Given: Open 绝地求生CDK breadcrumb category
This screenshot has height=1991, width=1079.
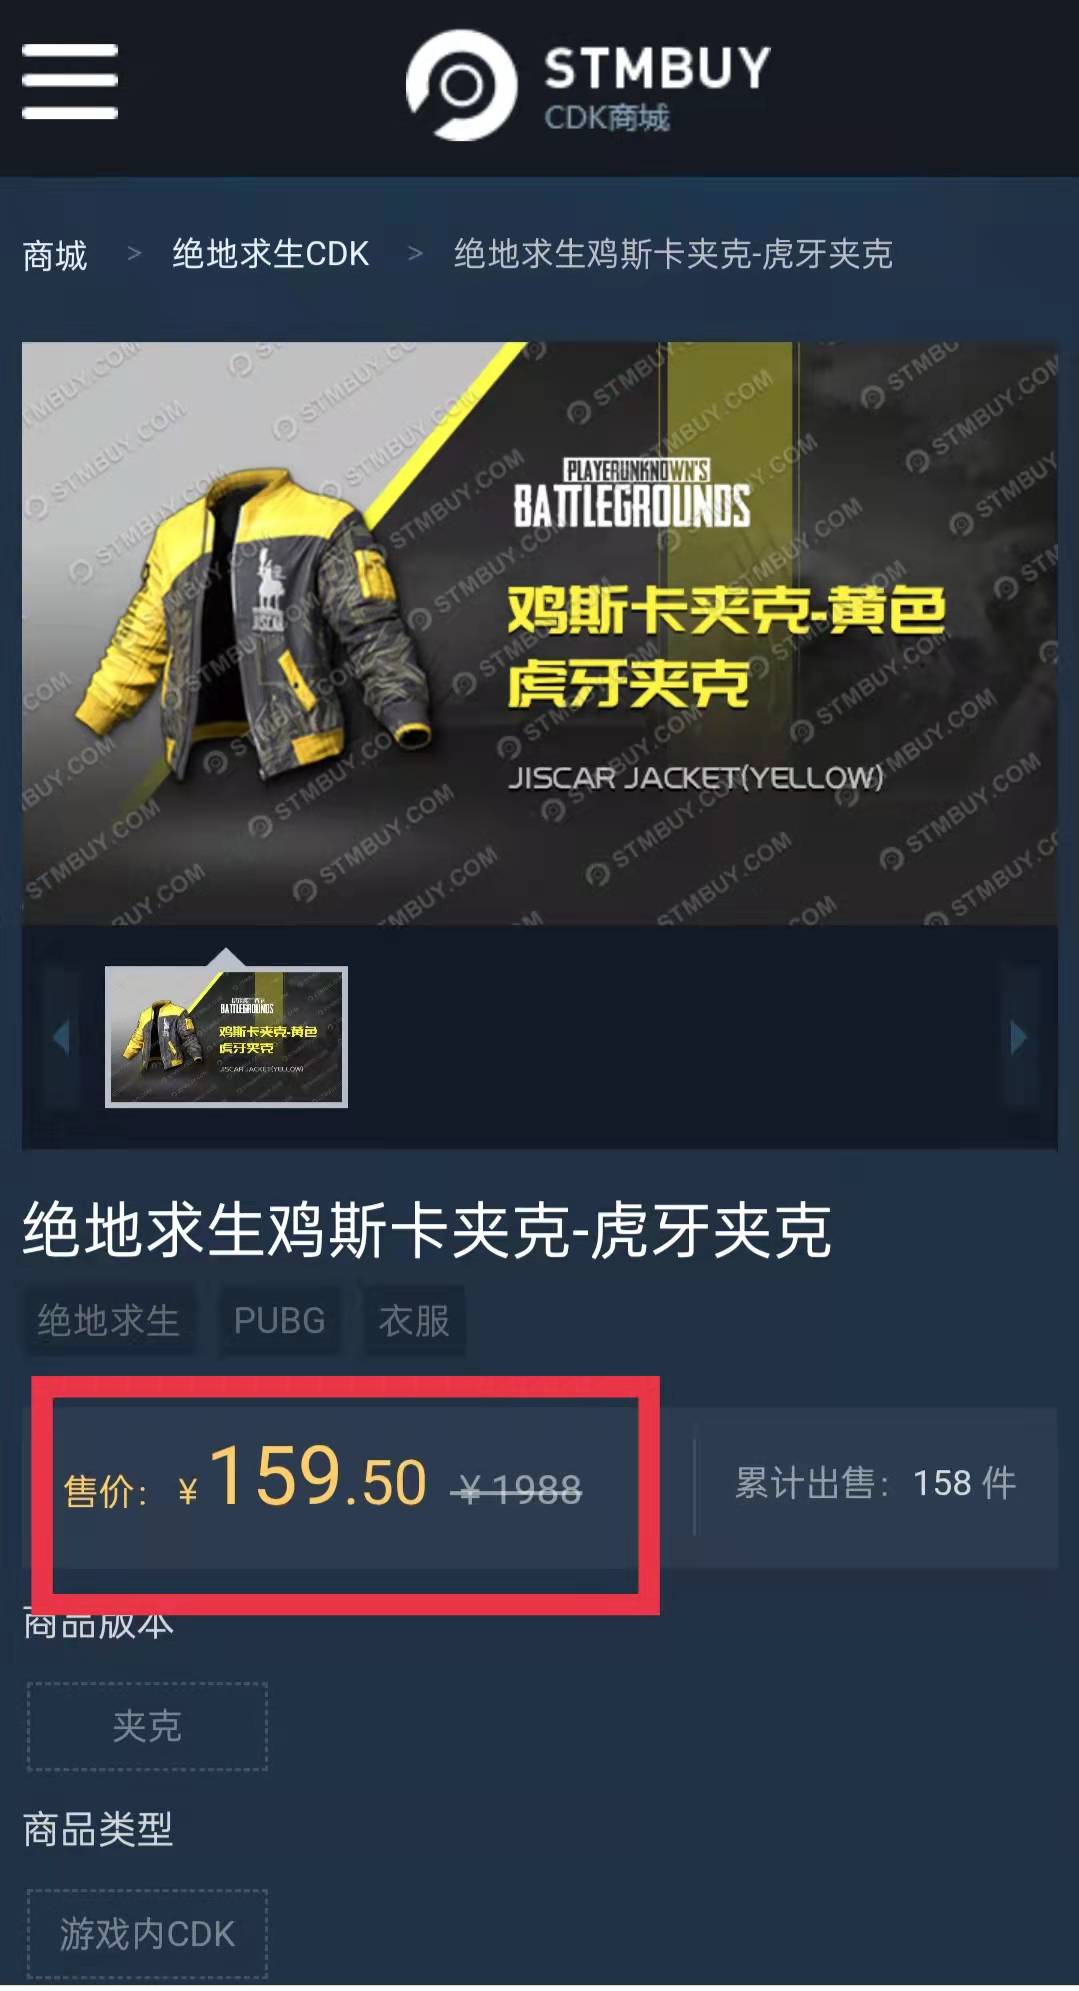Looking at the screenshot, I should pos(271,254).
